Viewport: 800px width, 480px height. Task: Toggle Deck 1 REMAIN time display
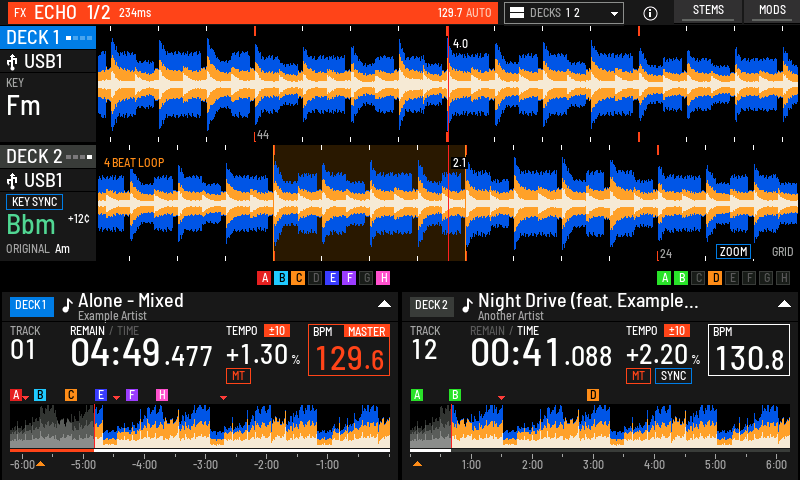point(87,331)
